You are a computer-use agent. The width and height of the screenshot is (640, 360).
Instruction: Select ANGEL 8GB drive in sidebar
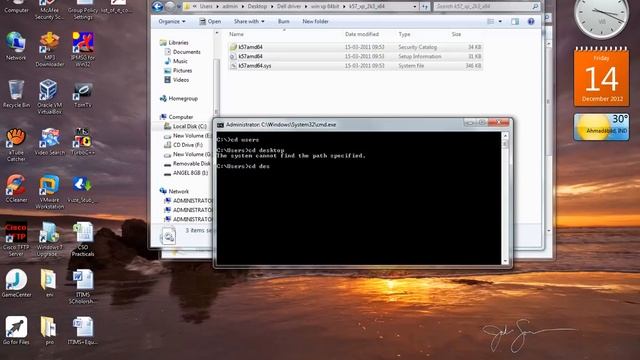tap(190, 173)
